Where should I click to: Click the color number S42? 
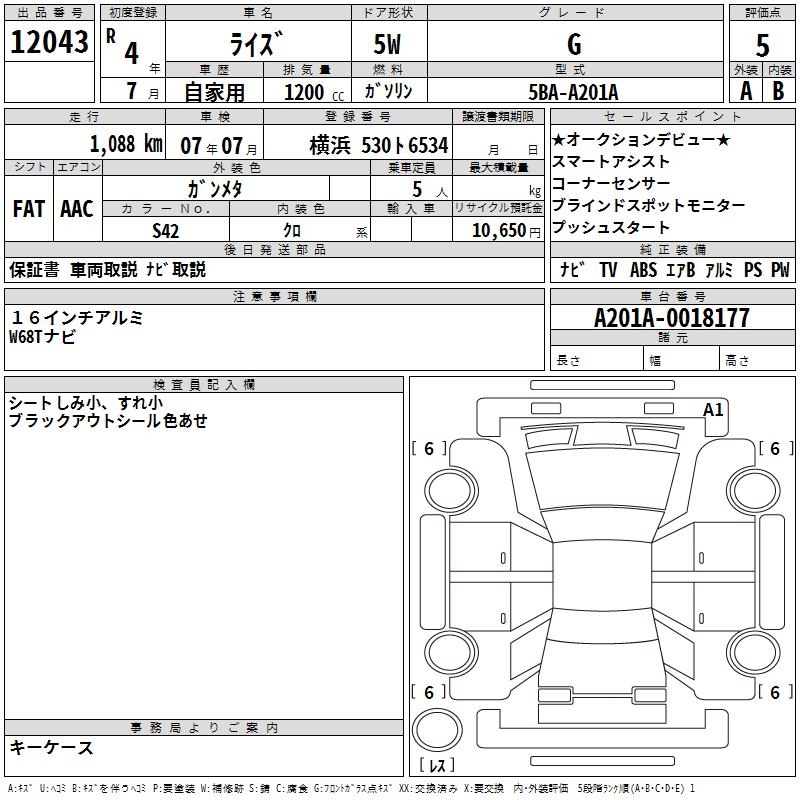pyautogui.click(x=166, y=231)
